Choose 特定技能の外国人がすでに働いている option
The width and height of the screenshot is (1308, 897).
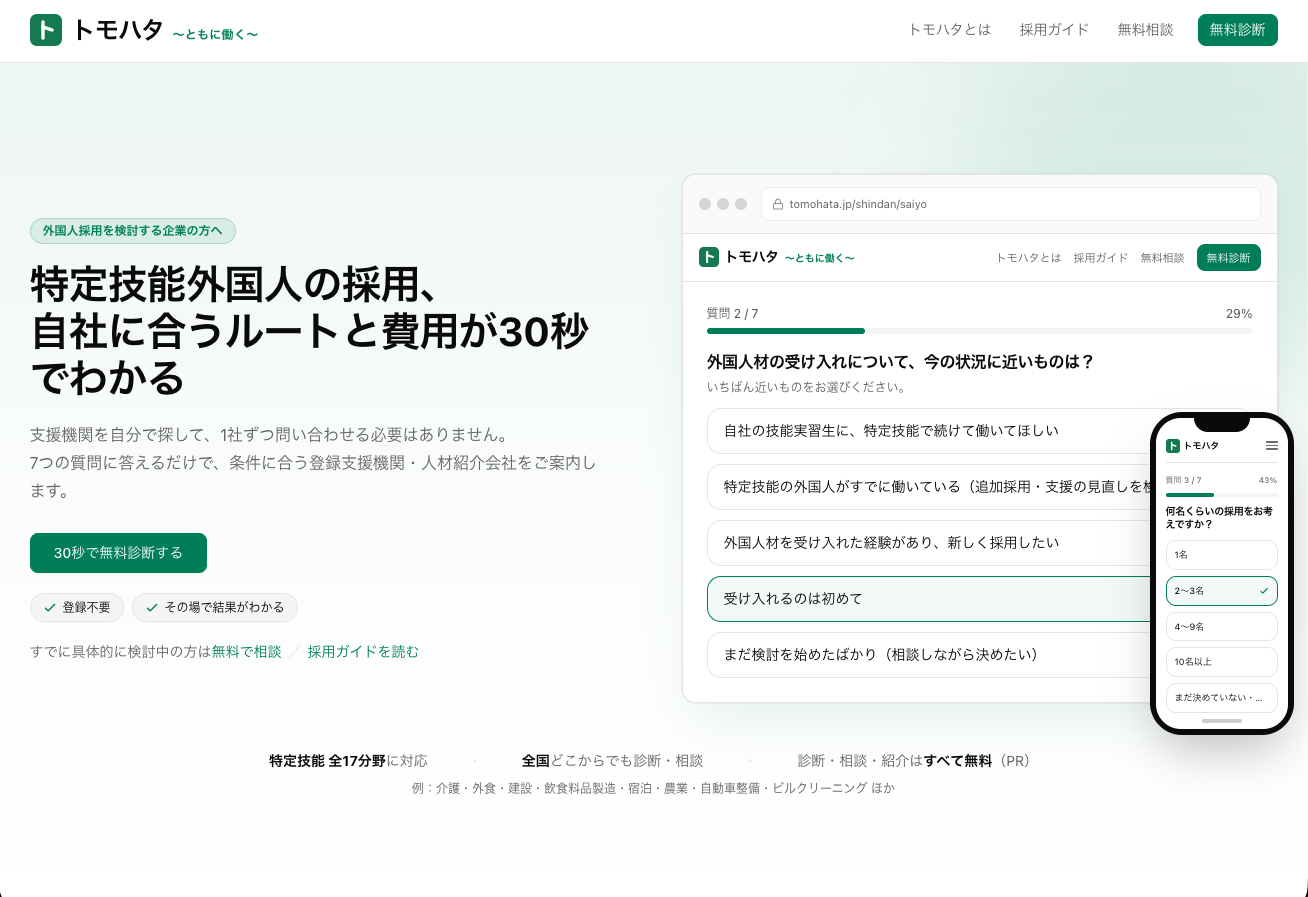tap(930, 487)
